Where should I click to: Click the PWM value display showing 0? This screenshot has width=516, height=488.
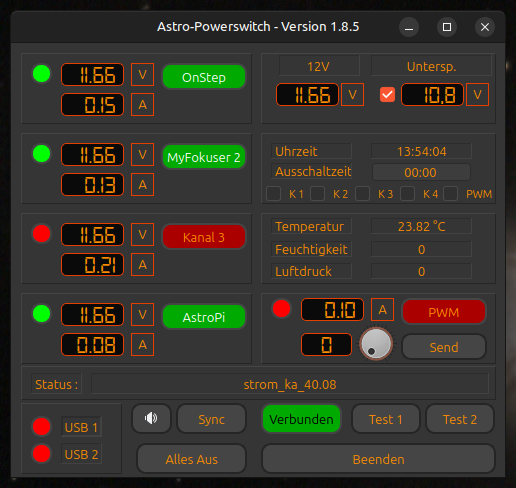coord(326,344)
